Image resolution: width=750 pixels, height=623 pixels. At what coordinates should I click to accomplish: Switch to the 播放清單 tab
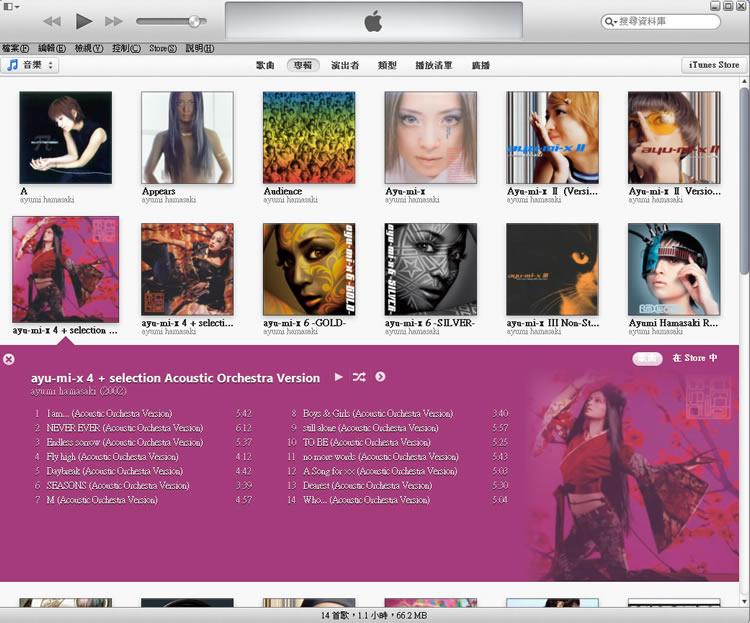pyautogui.click(x=434, y=65)
